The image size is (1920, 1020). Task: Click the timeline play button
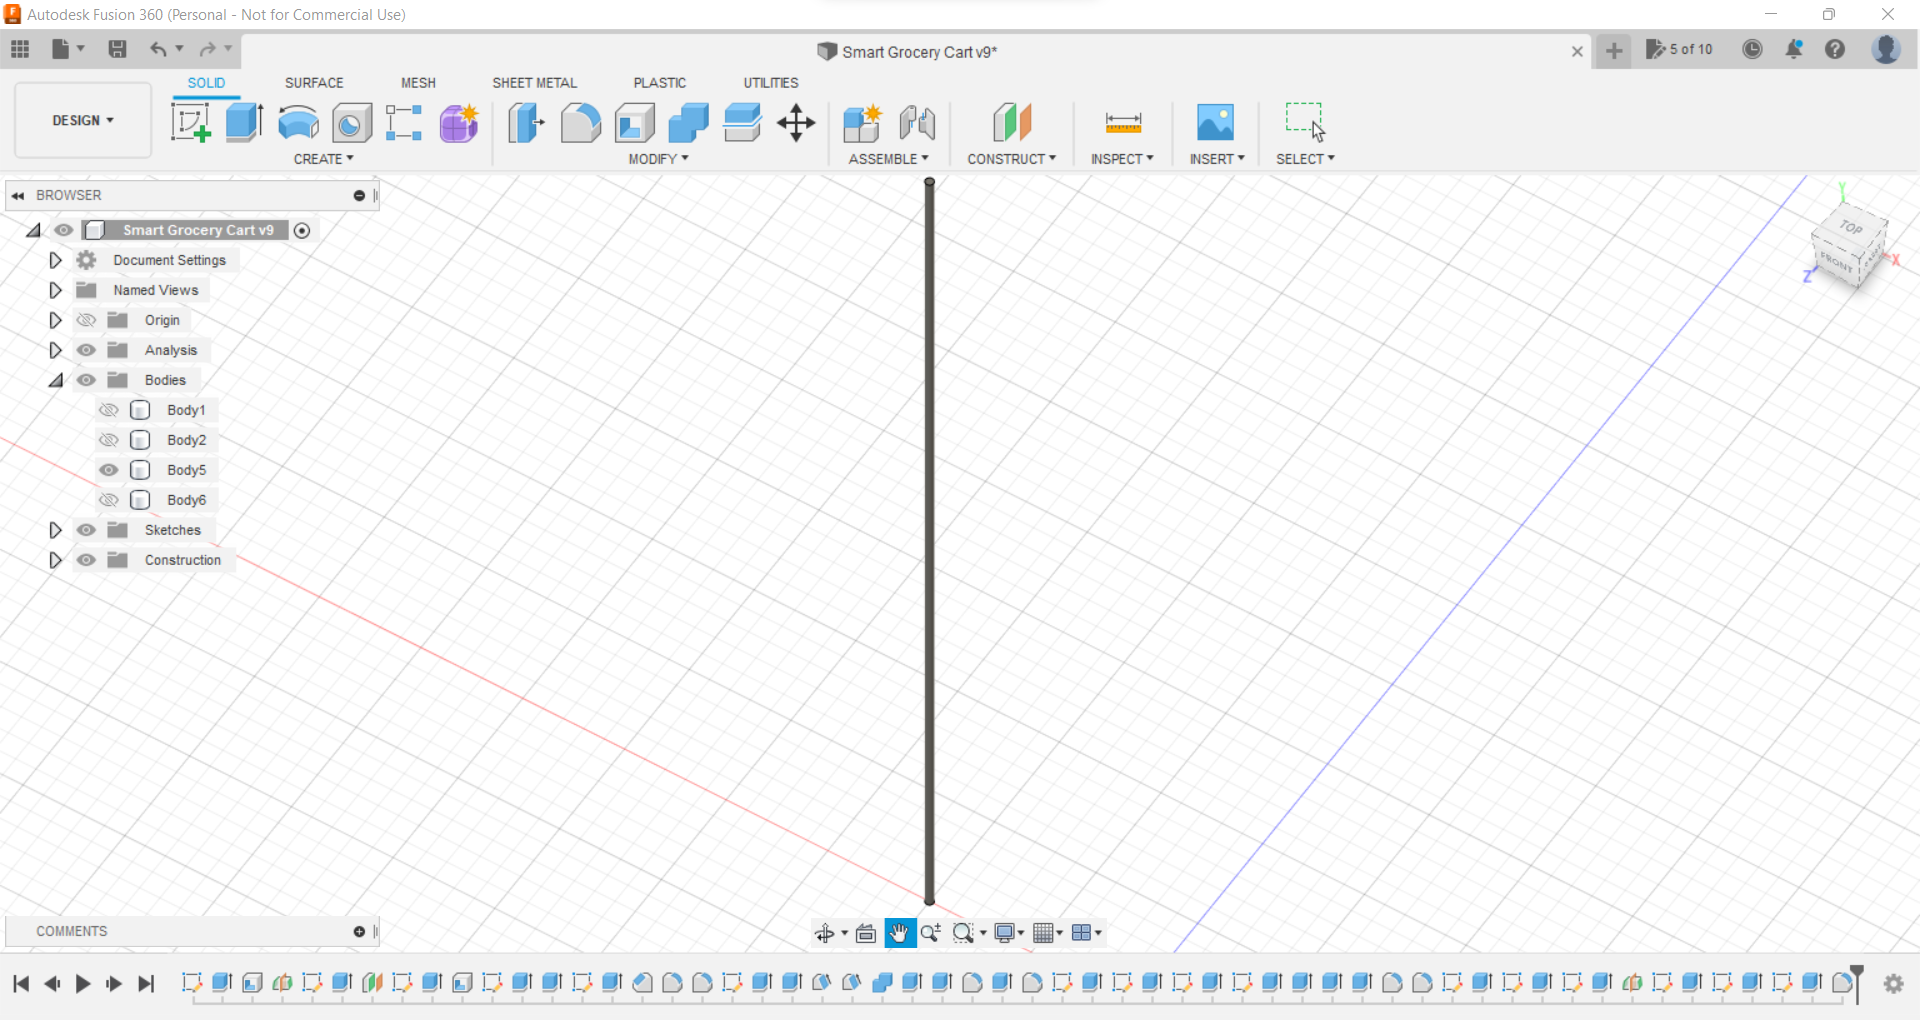point(83,984)
